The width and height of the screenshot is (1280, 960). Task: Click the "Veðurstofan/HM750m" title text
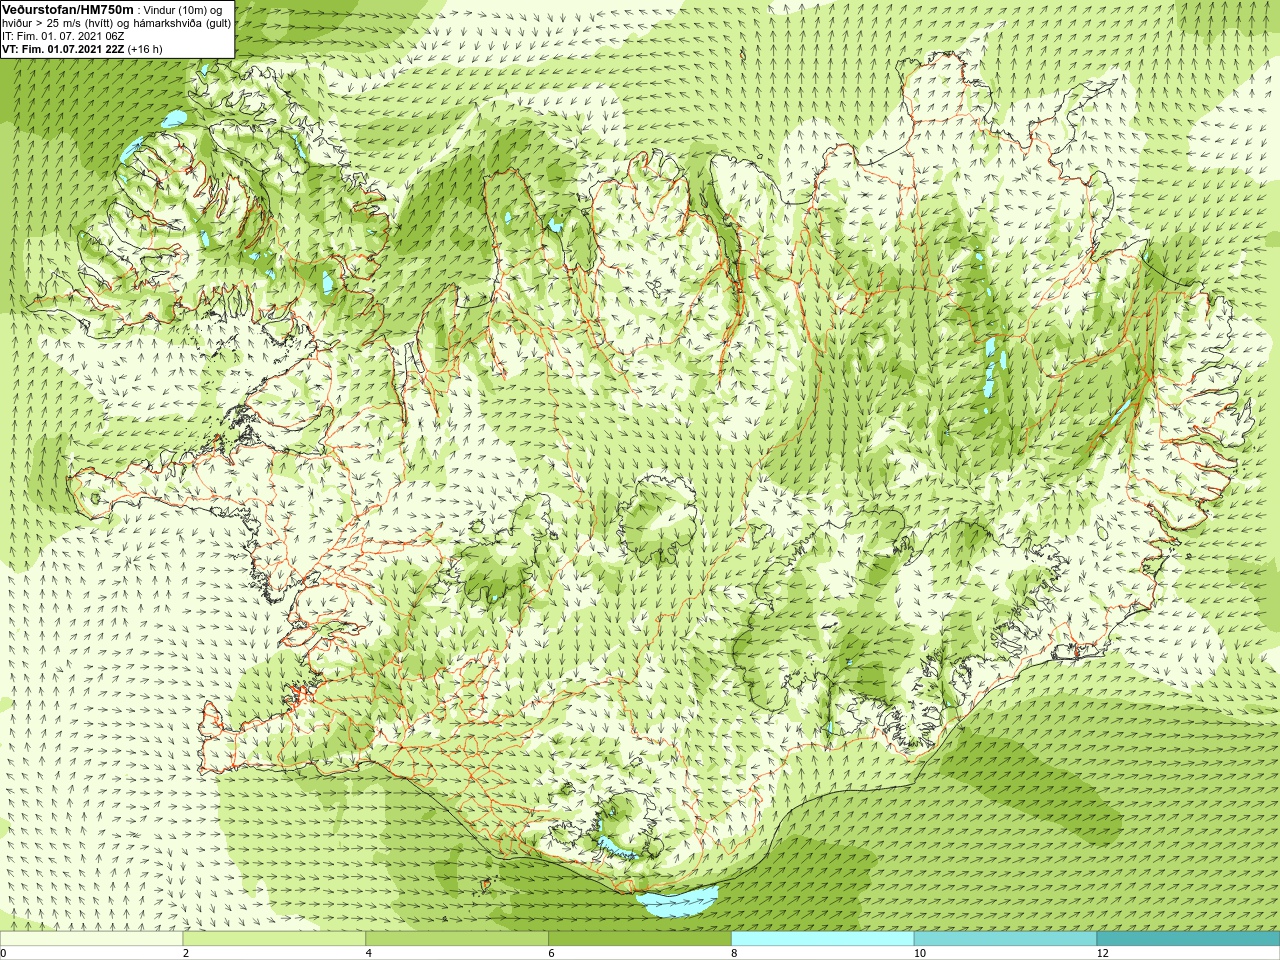(x=67, y=9)
